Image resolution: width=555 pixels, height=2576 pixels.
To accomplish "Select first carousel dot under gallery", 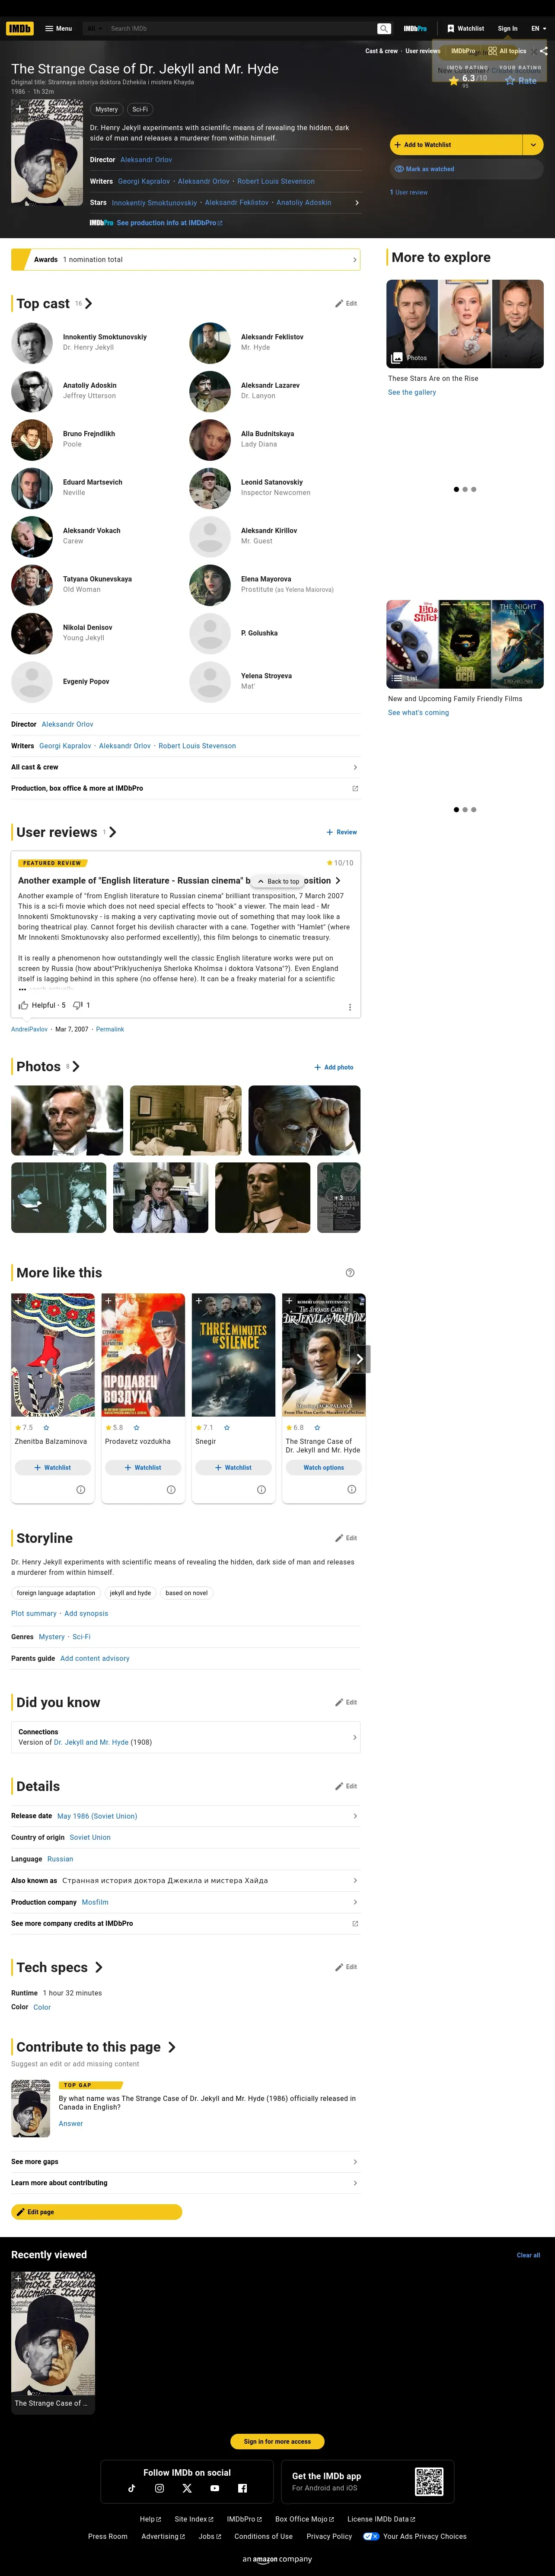I will pos(457,489).
